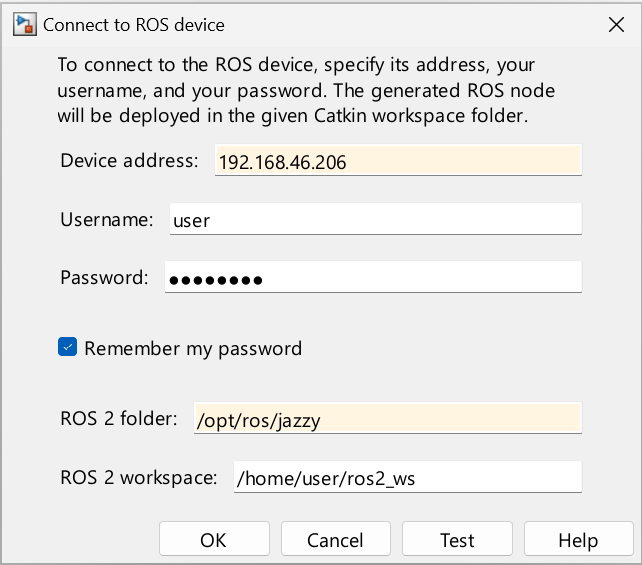
Task: Edit the ROS 2 folder path field
Action: pos(386,419)
